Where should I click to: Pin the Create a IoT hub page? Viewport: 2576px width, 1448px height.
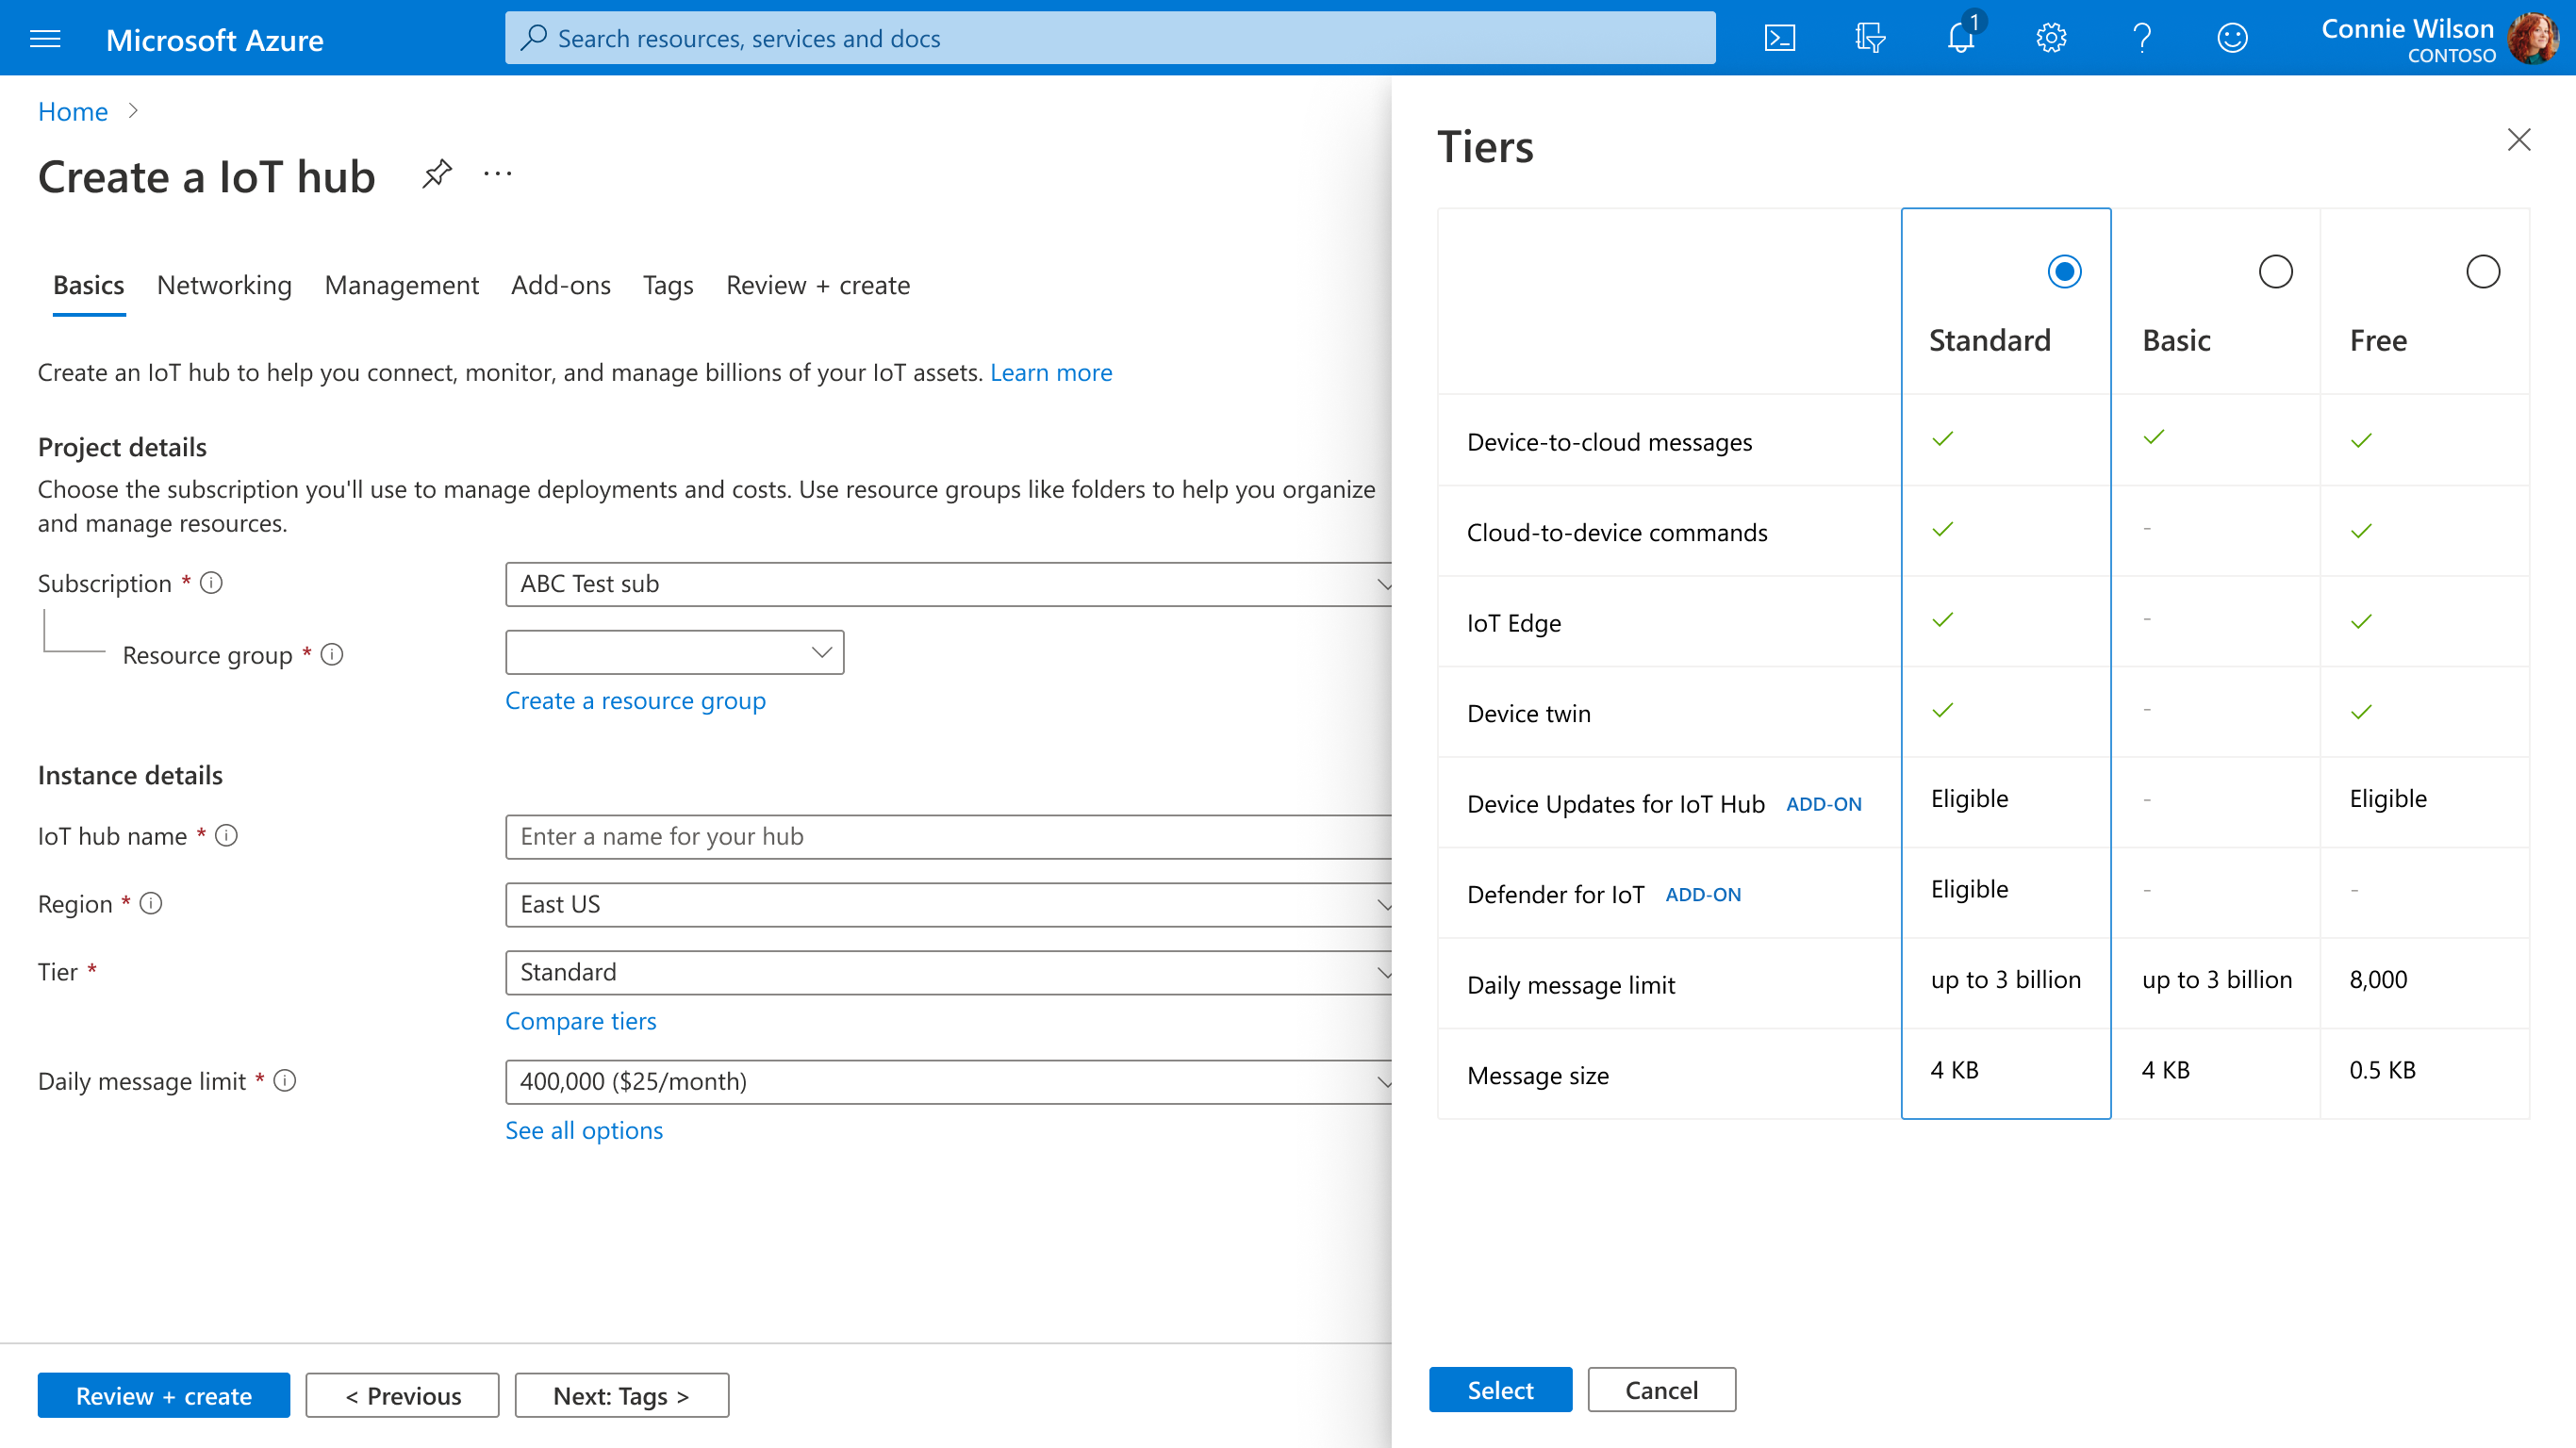pos(437,174)
